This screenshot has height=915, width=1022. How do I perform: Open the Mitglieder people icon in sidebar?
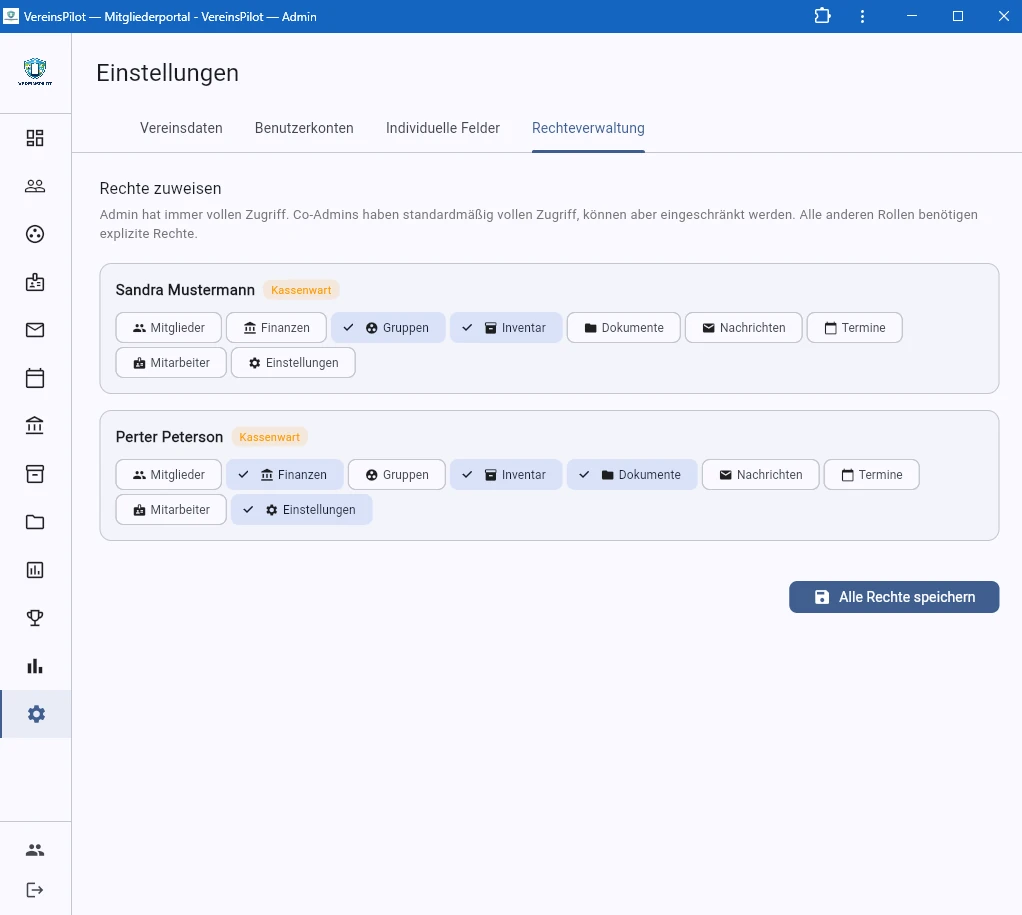point(35,185)
